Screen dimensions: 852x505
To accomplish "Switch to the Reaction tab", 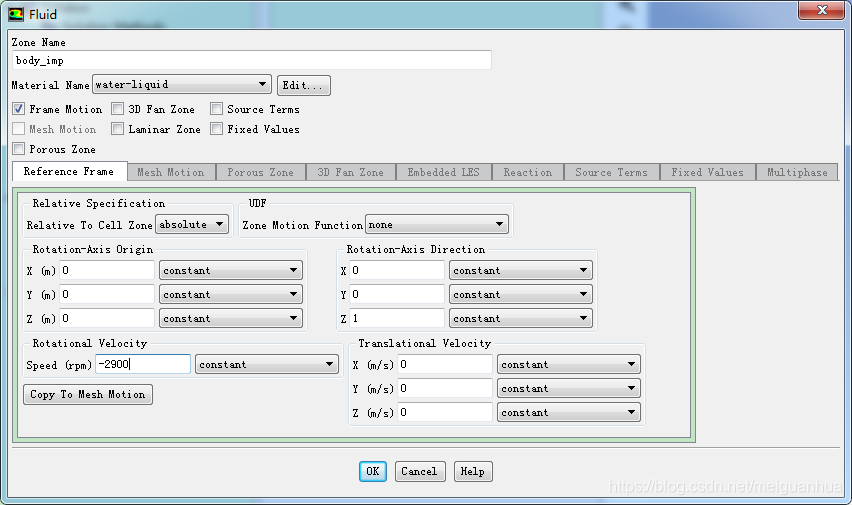I will click(x=528, y=172).
